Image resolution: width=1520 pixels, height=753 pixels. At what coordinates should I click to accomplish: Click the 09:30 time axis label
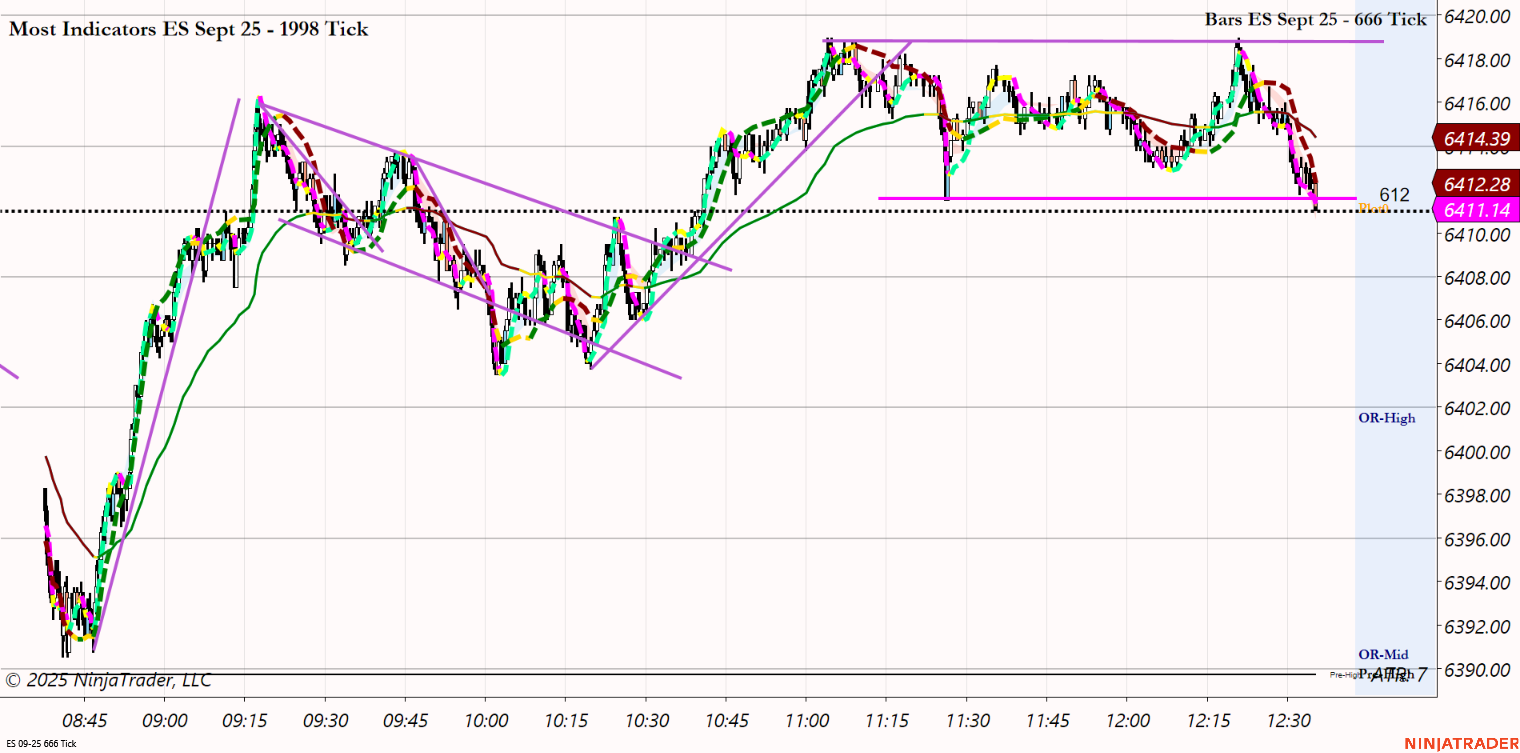[x=325, y=720]
